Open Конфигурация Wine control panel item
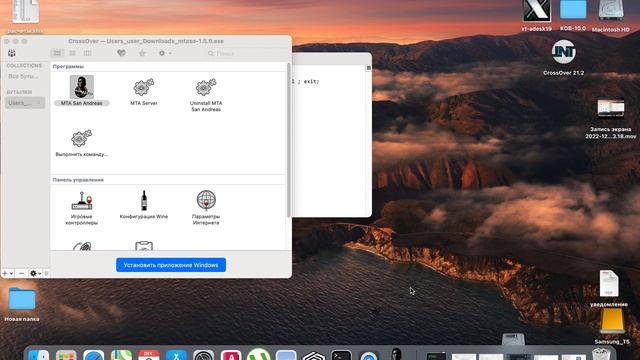Image resolution: width=640 pixels, height=360 pixels. tap(144, 200)
